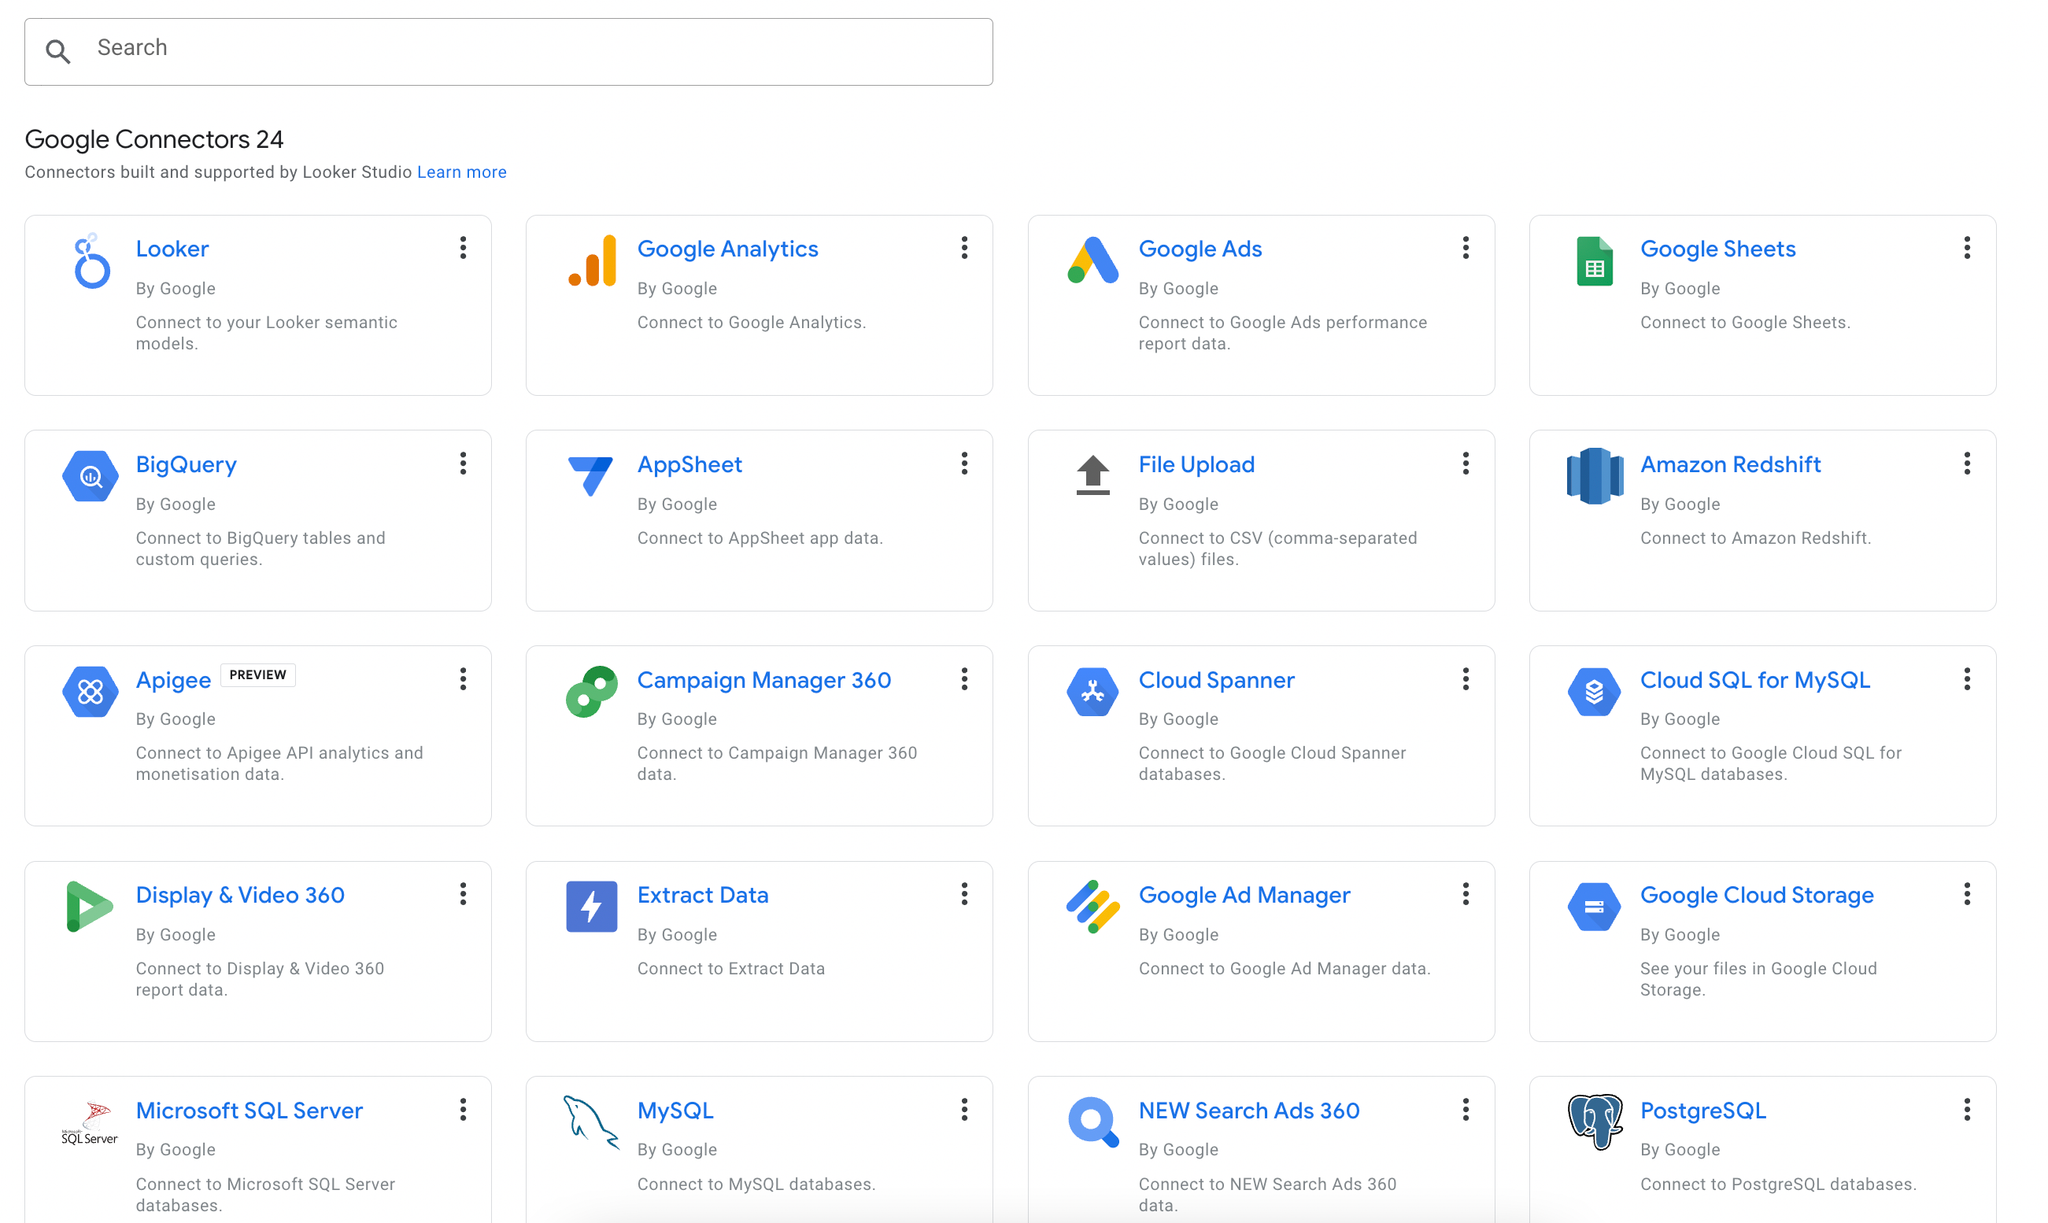Open Display & Video 360 three-dot menu
The height and width of the screenshot is (1223, 2048).
463,894
